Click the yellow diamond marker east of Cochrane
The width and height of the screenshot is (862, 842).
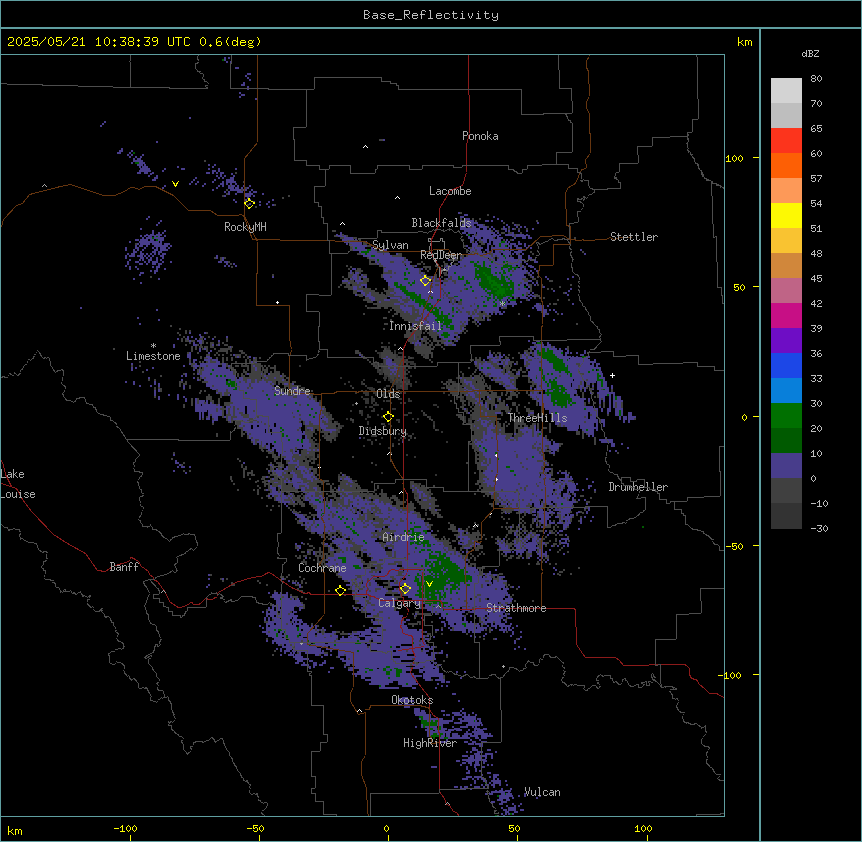340,590
